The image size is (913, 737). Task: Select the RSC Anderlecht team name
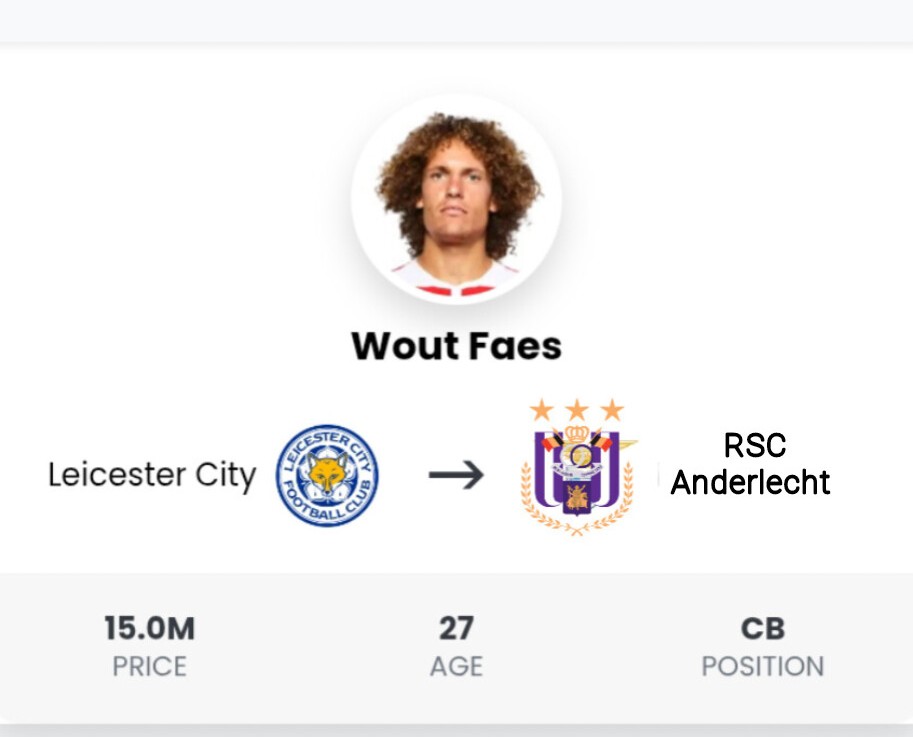click(x=751, y=464)
